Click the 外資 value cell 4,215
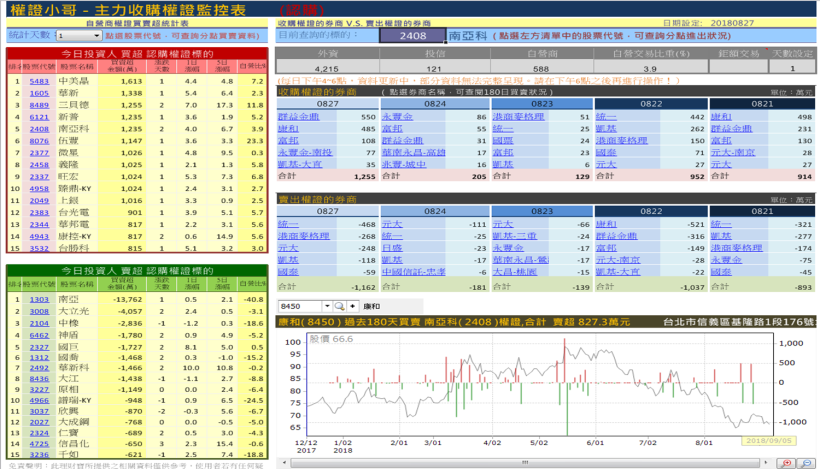Screen dimensions: 820x469 coord(327,68)
